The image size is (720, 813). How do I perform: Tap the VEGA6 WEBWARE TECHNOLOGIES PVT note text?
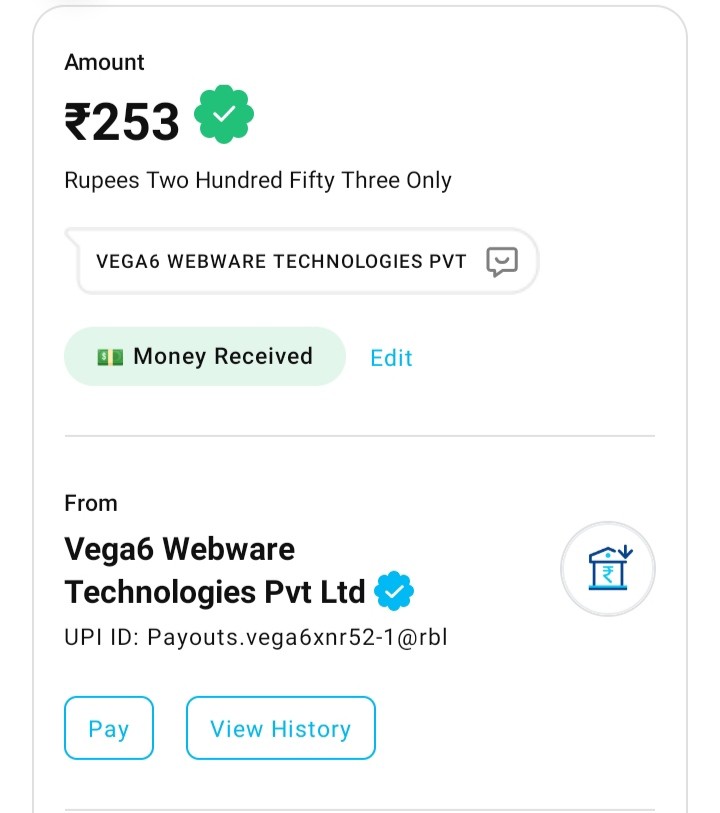(281, 262)
